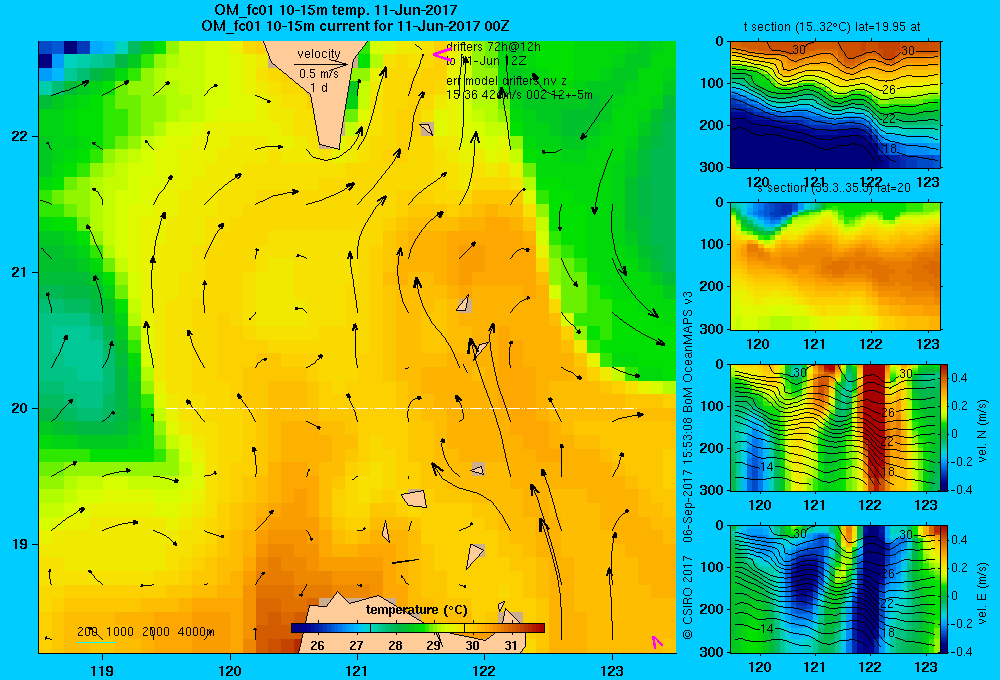
Task: Open the northward velocity section panel
Action: click(x=835, y=427)
